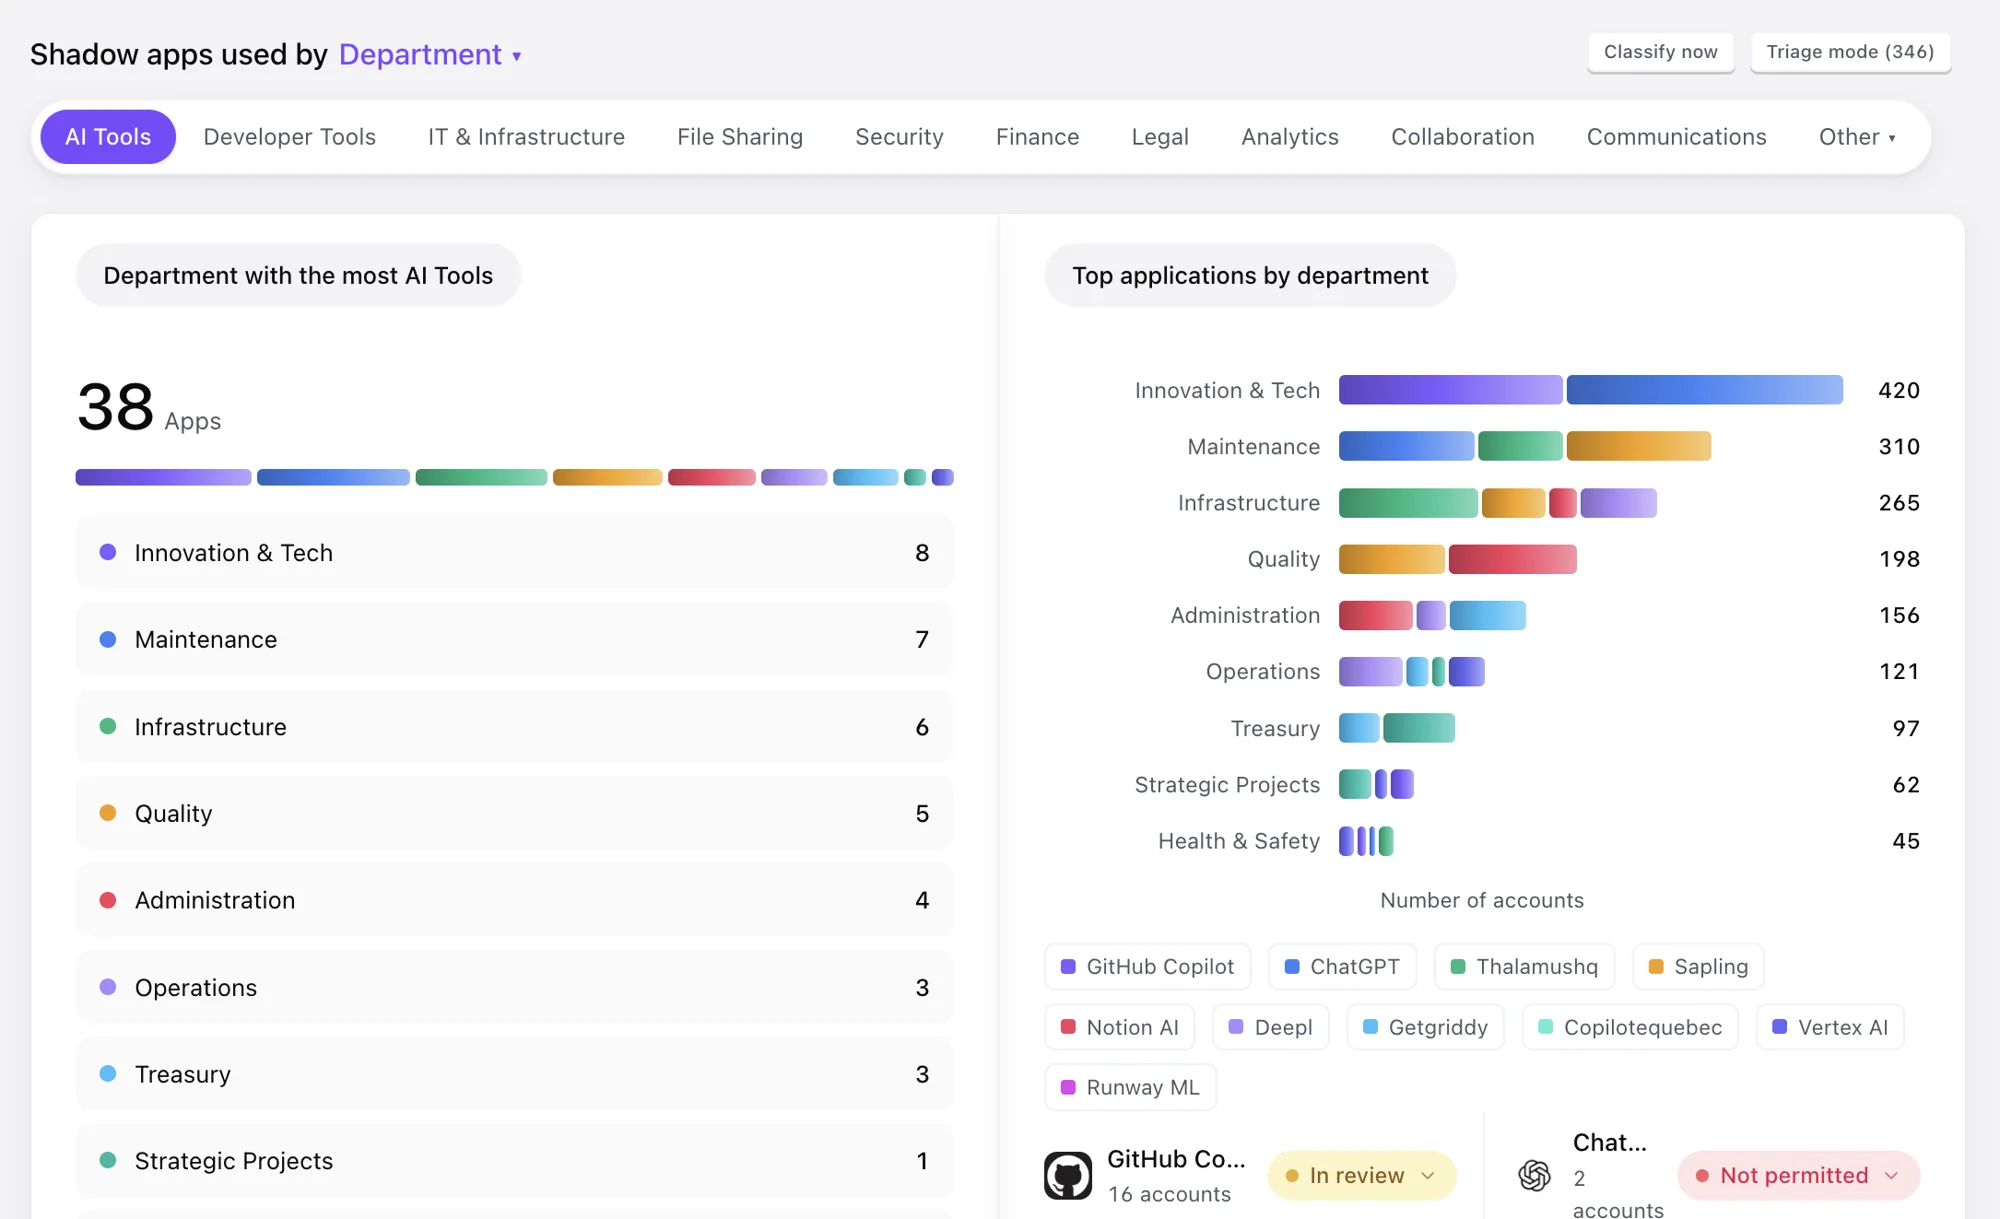Switch to the Finance tab
2000x1219 pixels.
click(1037, 137)
